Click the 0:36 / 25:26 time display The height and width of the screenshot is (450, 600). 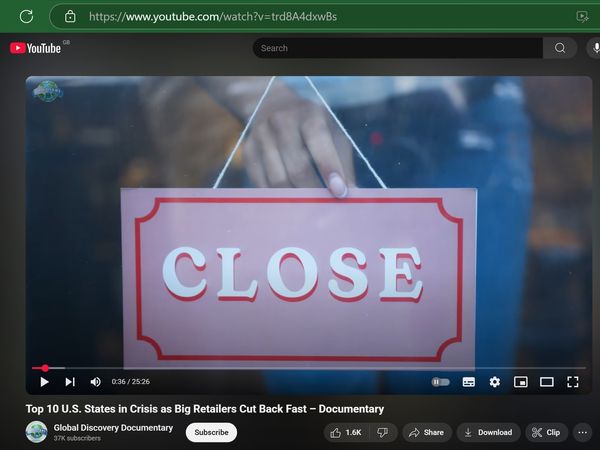point(130,382)
